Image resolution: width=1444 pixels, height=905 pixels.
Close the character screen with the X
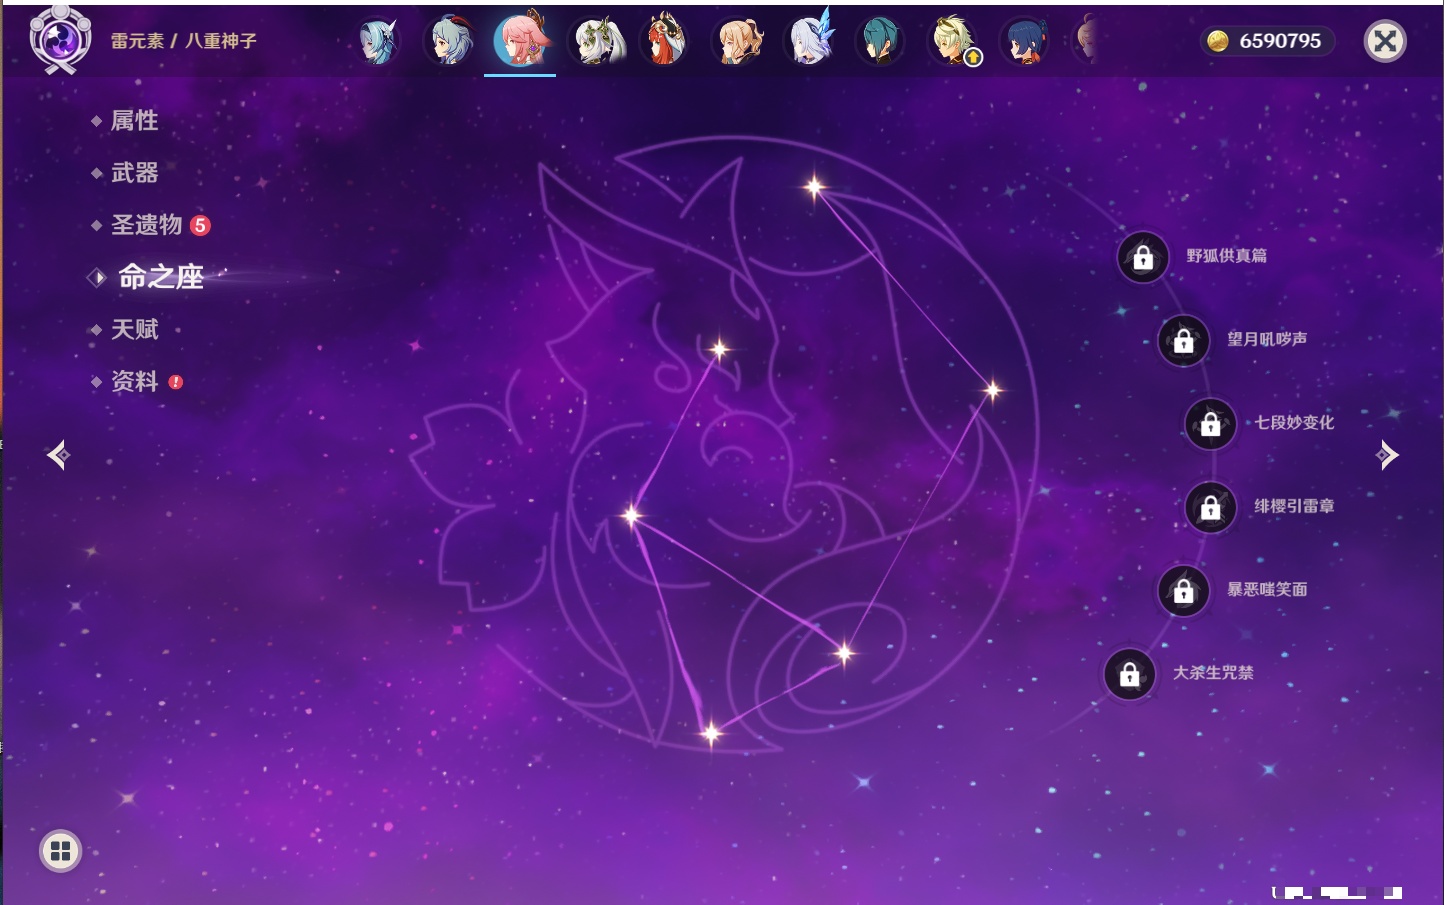click(1385, 41)
